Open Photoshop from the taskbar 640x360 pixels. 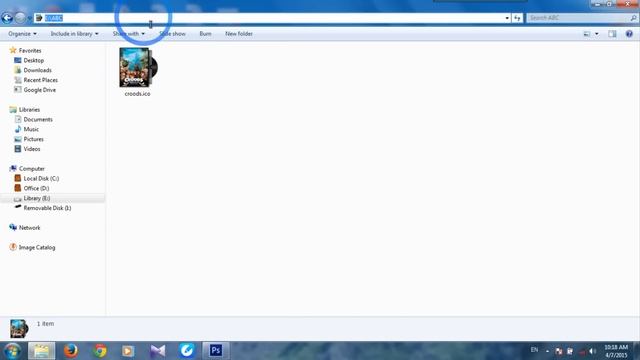(216, 351)
